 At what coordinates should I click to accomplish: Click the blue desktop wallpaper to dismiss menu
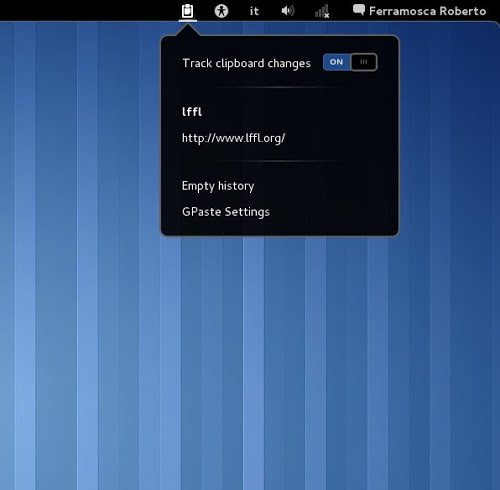(250, 350)
